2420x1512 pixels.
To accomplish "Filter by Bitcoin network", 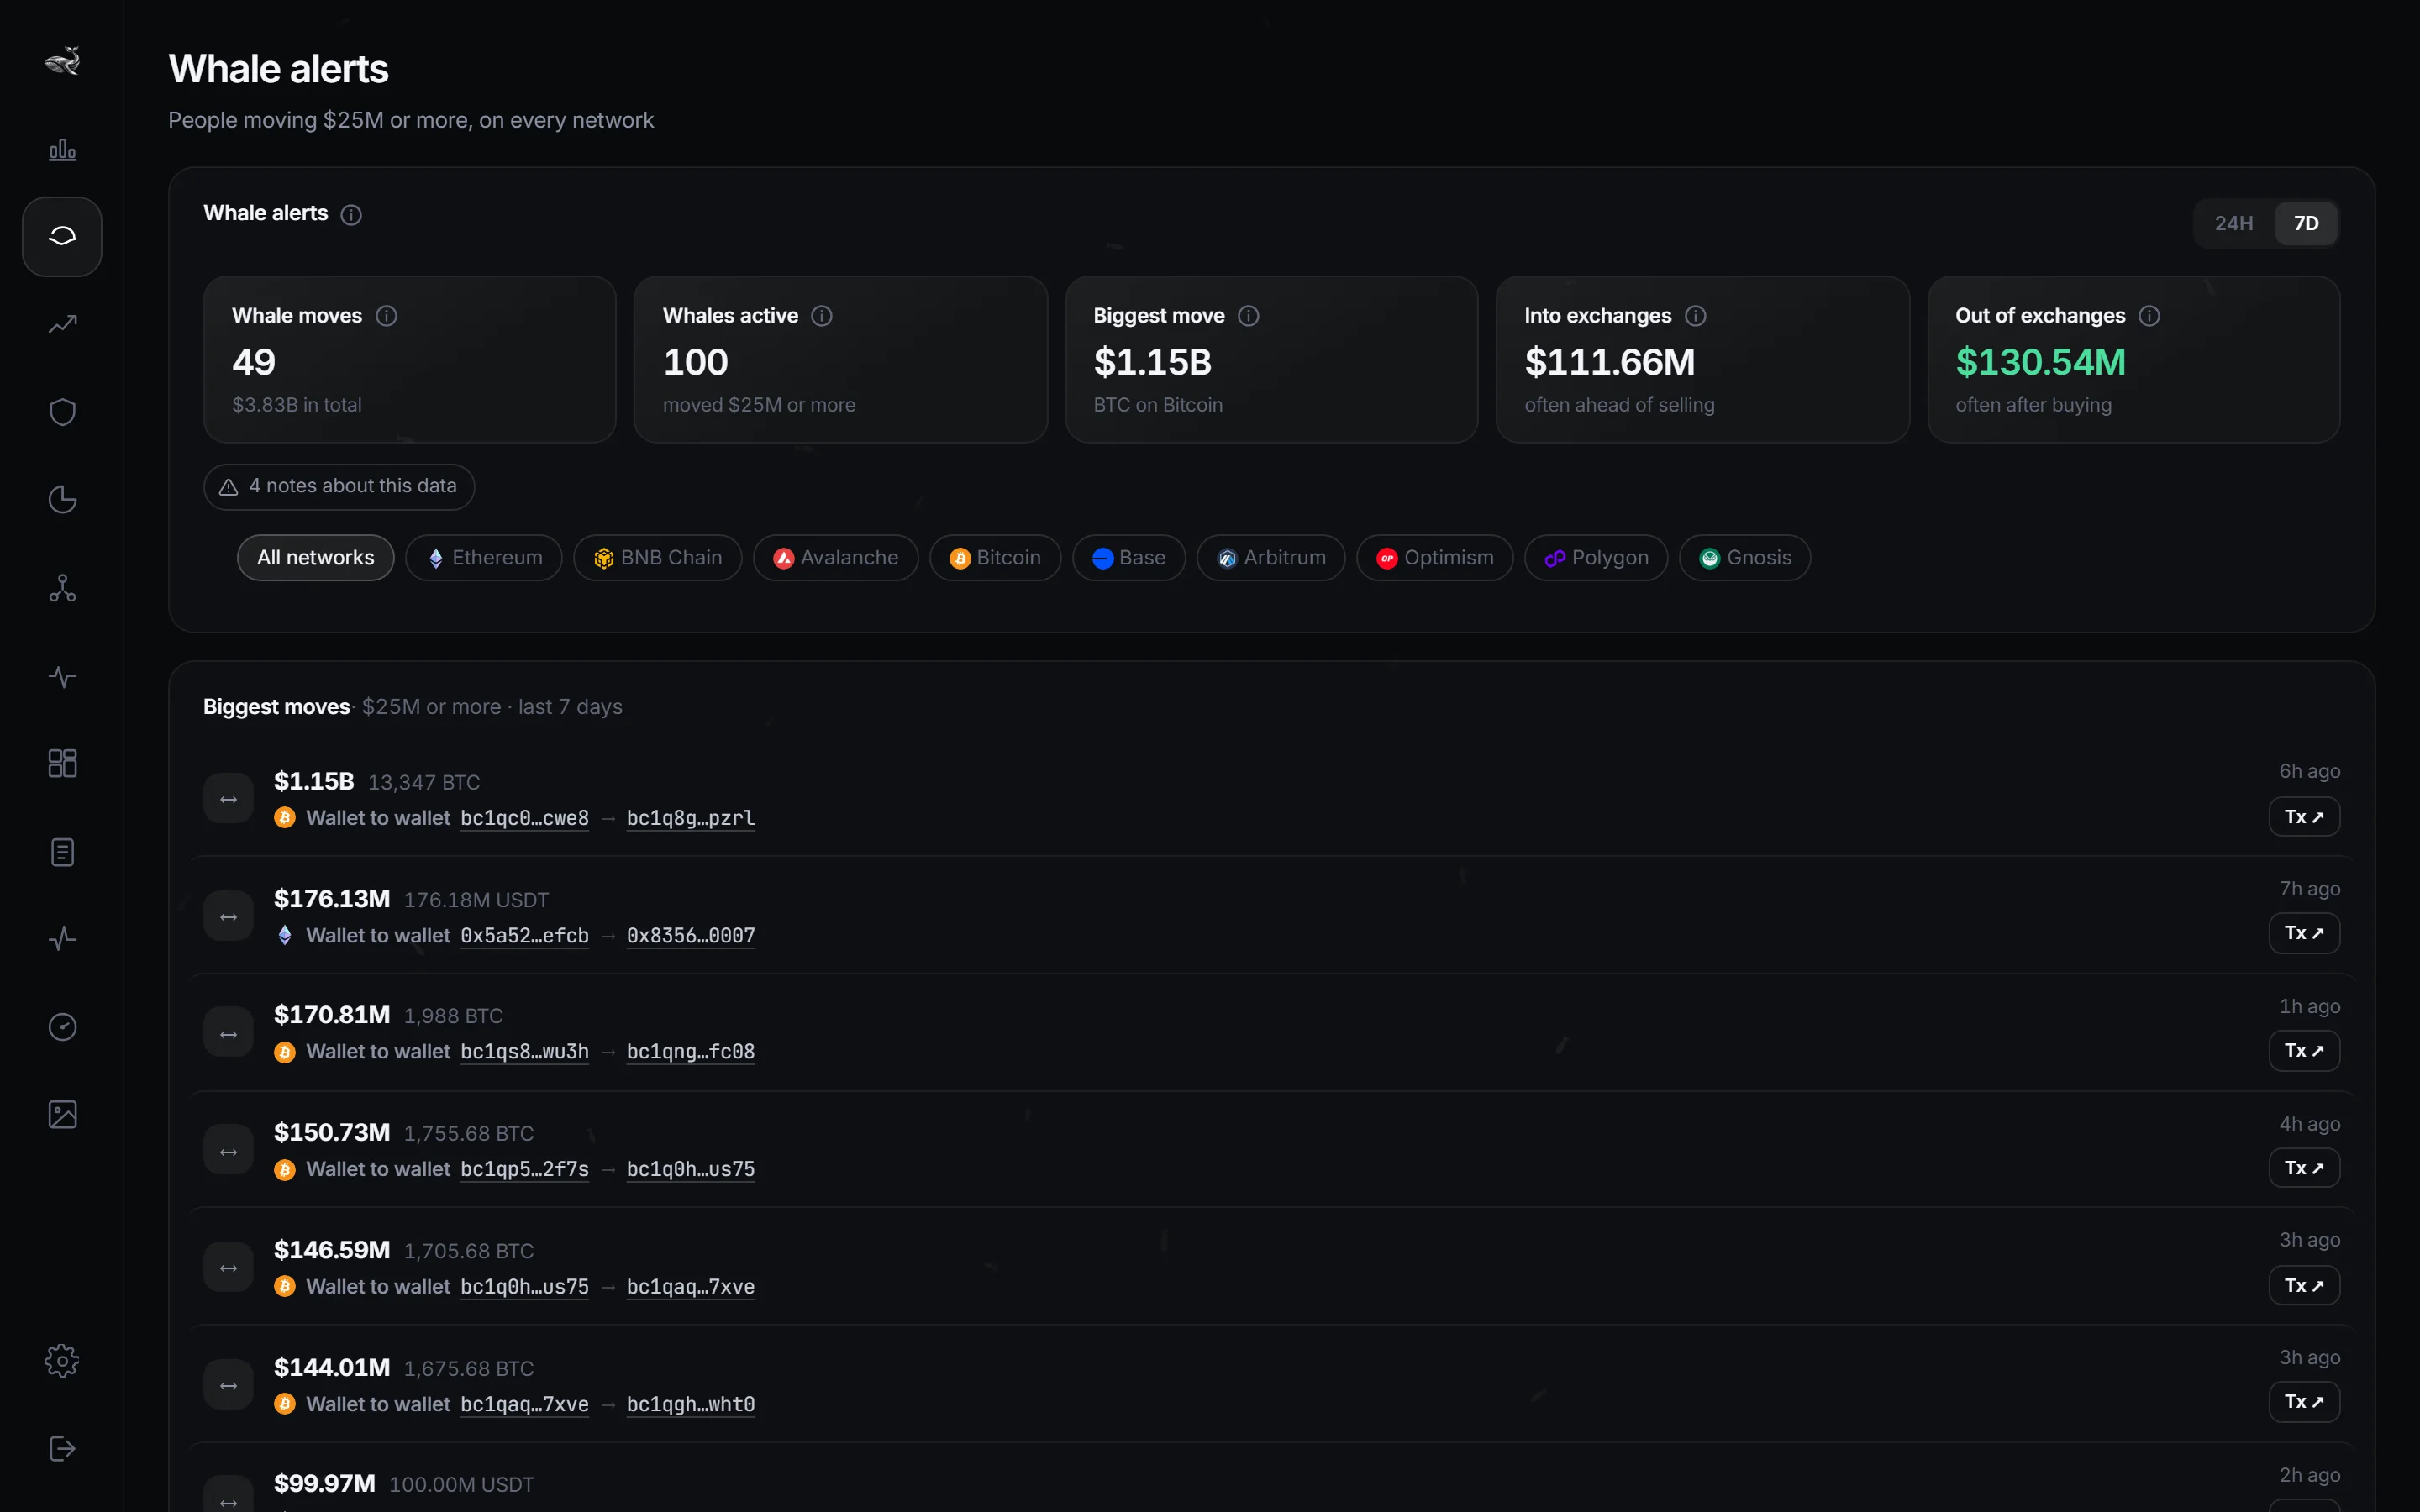I will 995,558.
